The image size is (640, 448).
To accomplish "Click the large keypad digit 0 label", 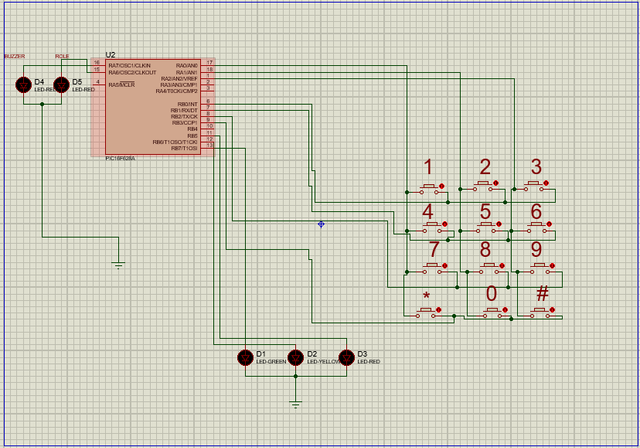I will pos(491,294).
